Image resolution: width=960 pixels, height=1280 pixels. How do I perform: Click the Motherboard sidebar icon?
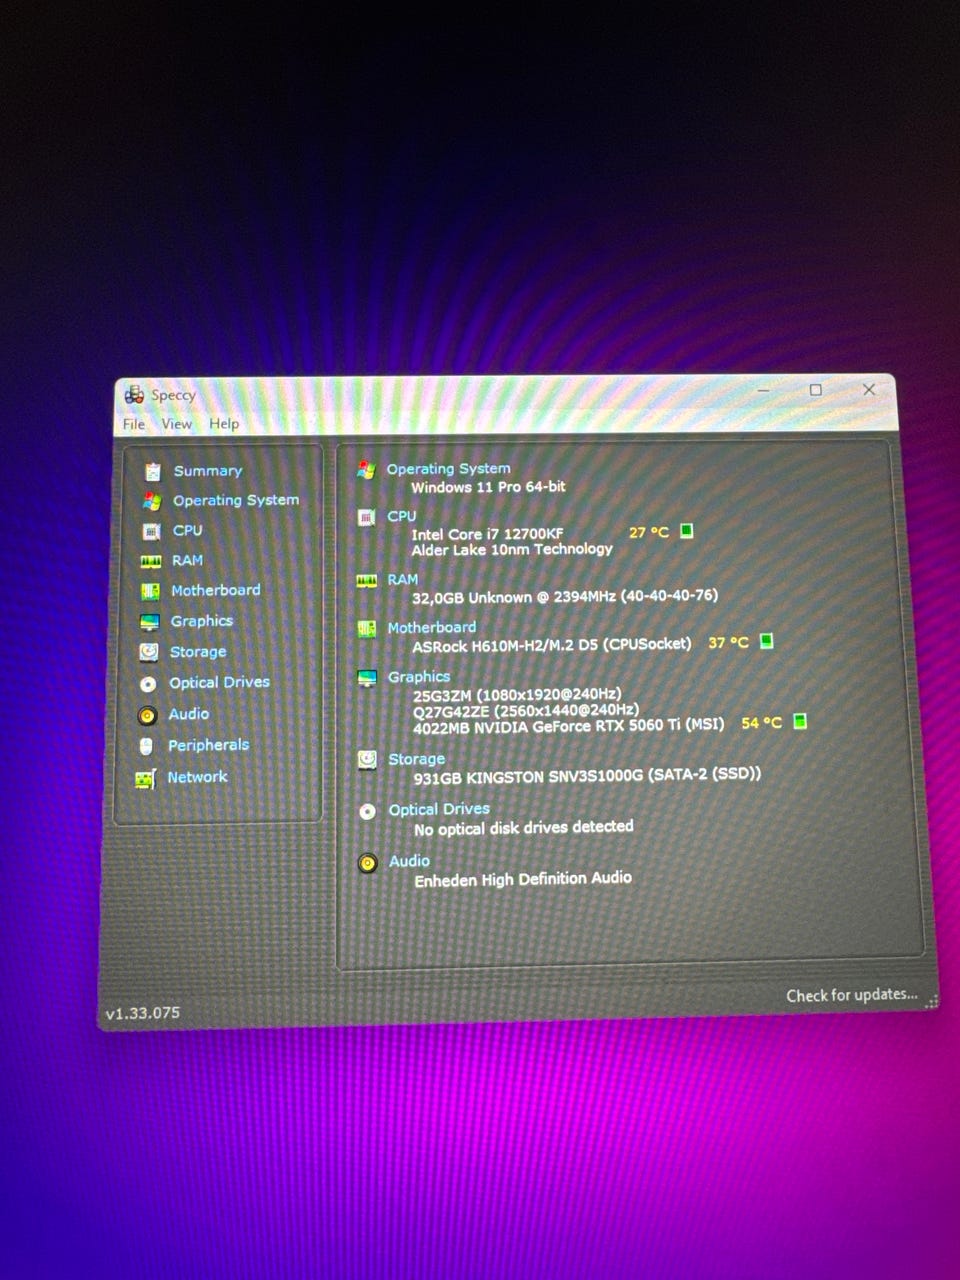click(x=150, y=591)
